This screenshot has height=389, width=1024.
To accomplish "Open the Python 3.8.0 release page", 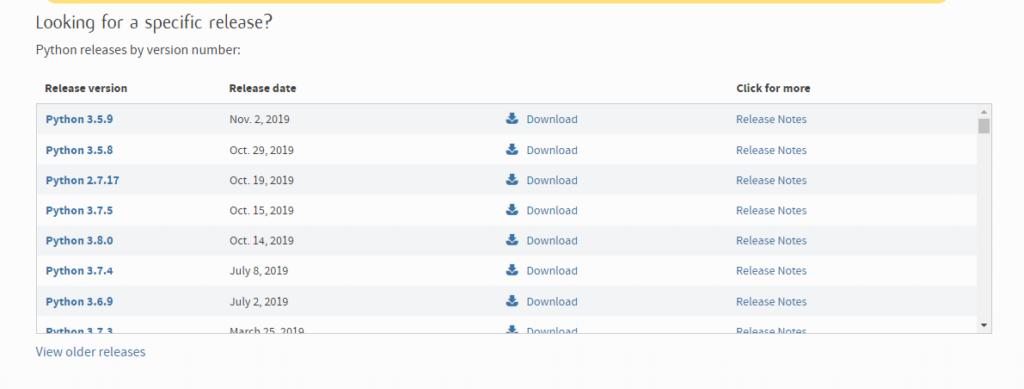I will click(x=79, y=240).
